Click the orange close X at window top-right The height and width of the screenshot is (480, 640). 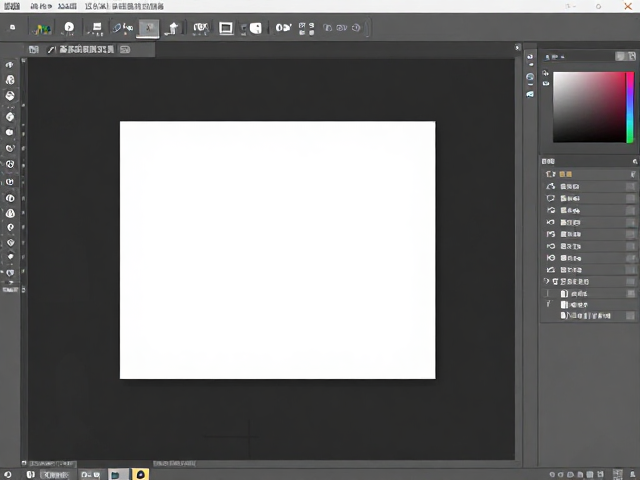pos(628,6)
